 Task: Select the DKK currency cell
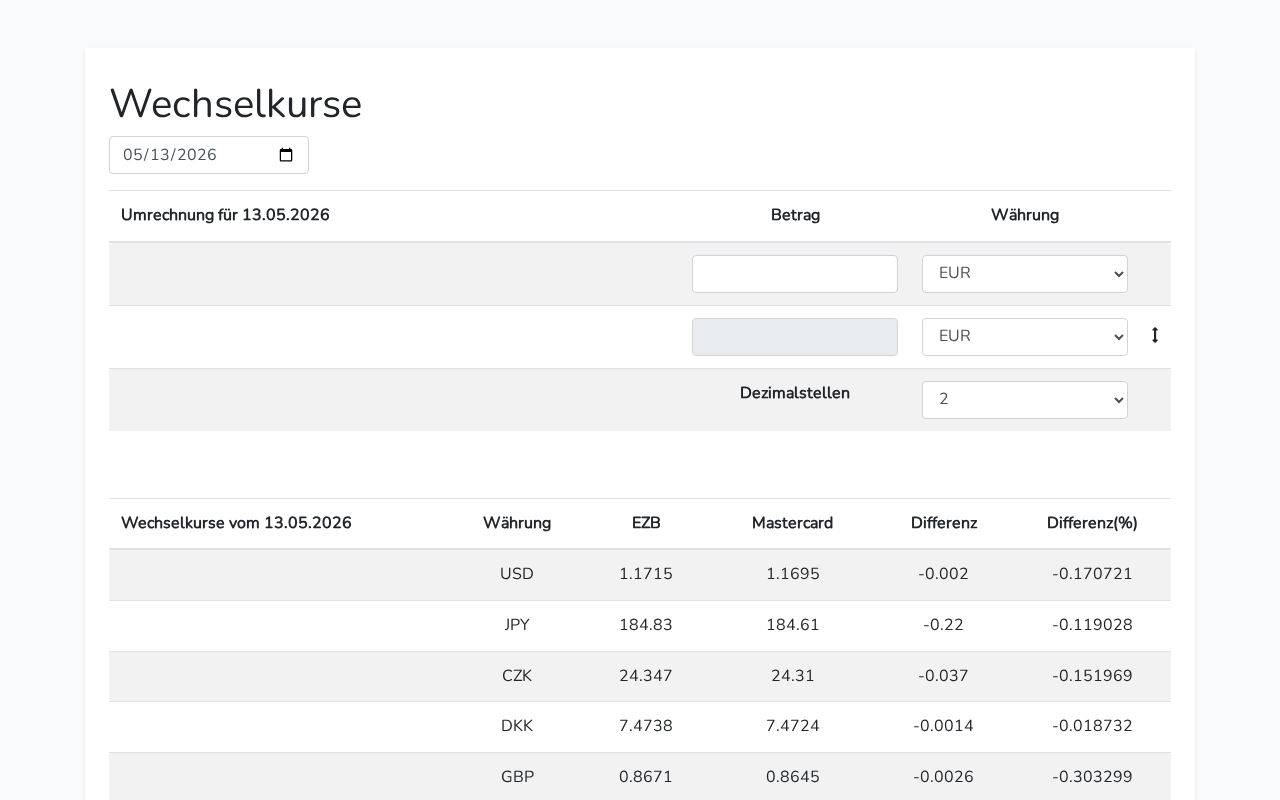coord(517,726)
